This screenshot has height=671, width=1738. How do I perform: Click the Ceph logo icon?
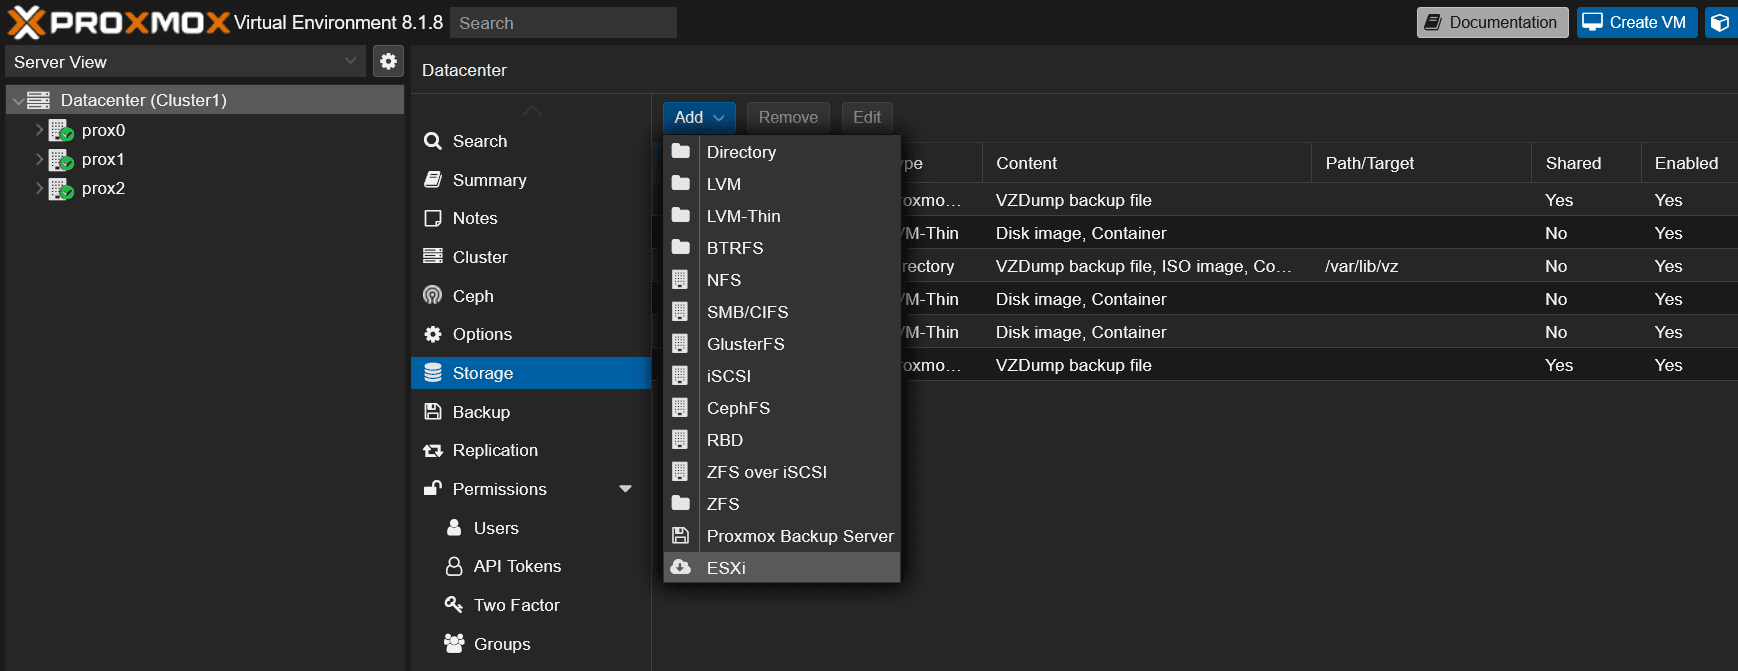(x=433, y=296)
